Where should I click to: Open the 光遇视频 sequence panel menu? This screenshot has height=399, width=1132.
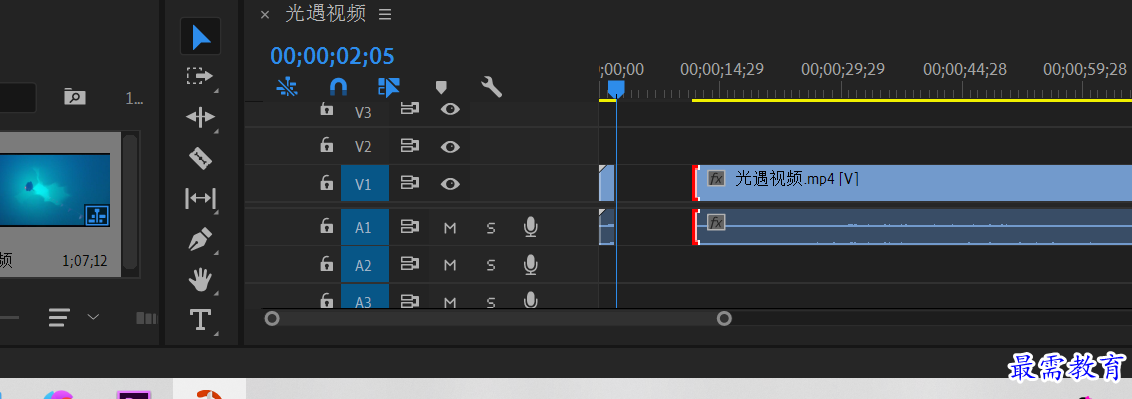385,14
